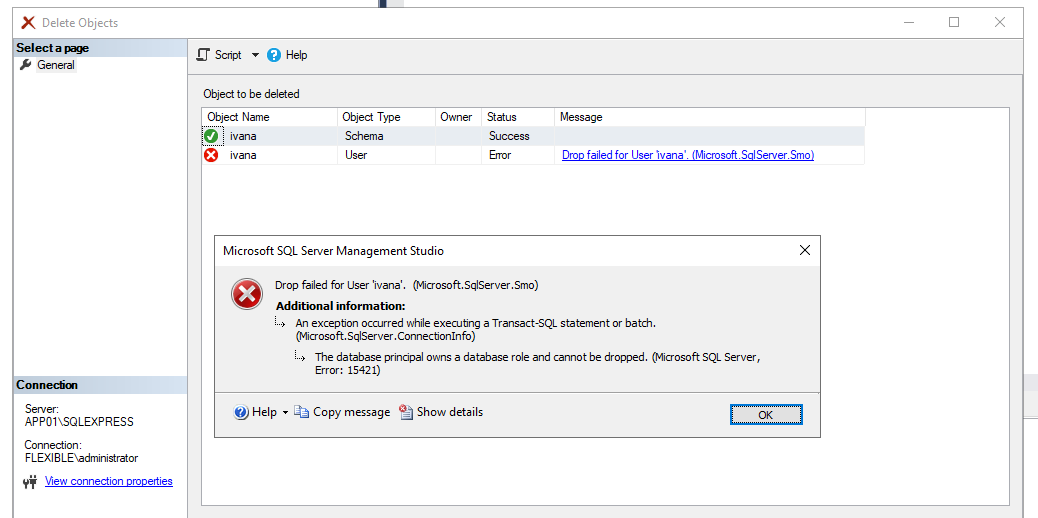Image resolution: width=1038 pixels, height=518 pixels.
Task: Click the Script icon in the toolbar
Action: click(203, 55)
